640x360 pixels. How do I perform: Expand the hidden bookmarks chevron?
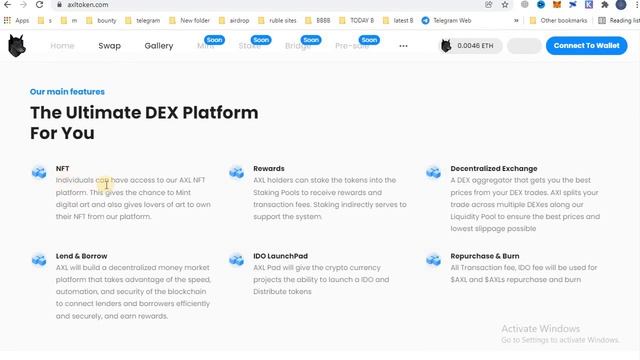516,20
